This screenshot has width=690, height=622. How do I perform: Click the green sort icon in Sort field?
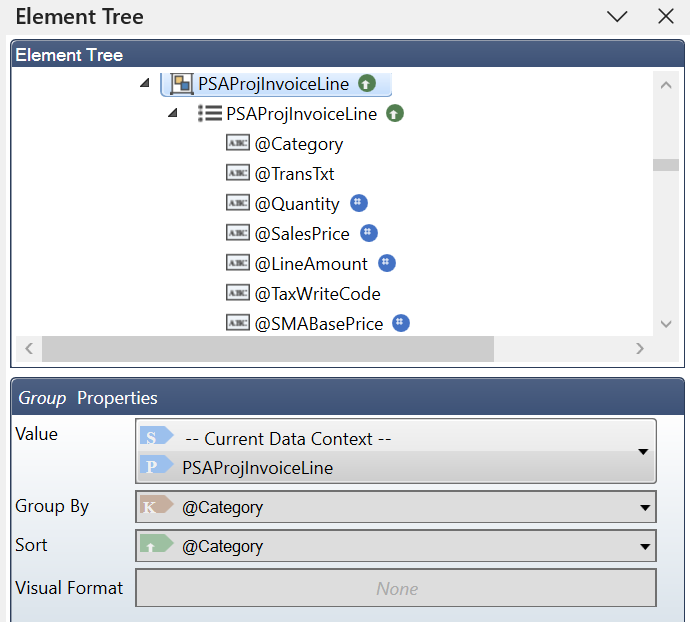point(154,547)
